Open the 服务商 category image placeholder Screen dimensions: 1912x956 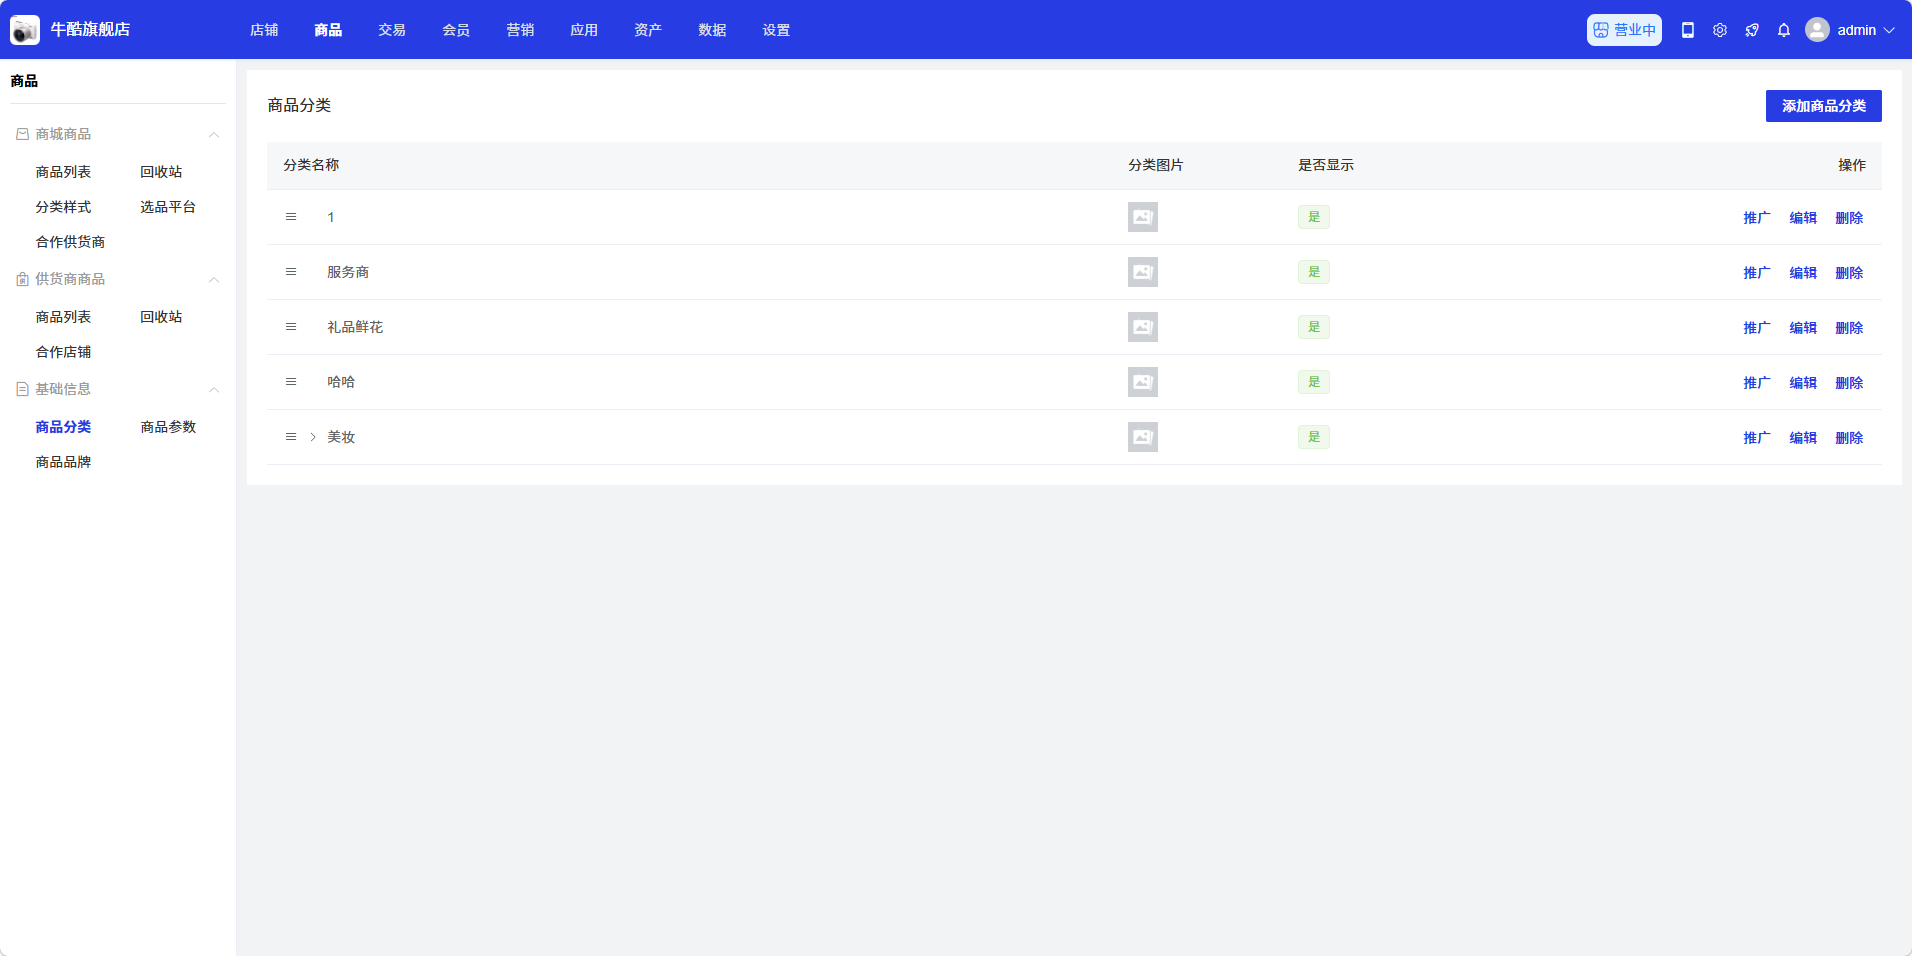point(1143,272)
